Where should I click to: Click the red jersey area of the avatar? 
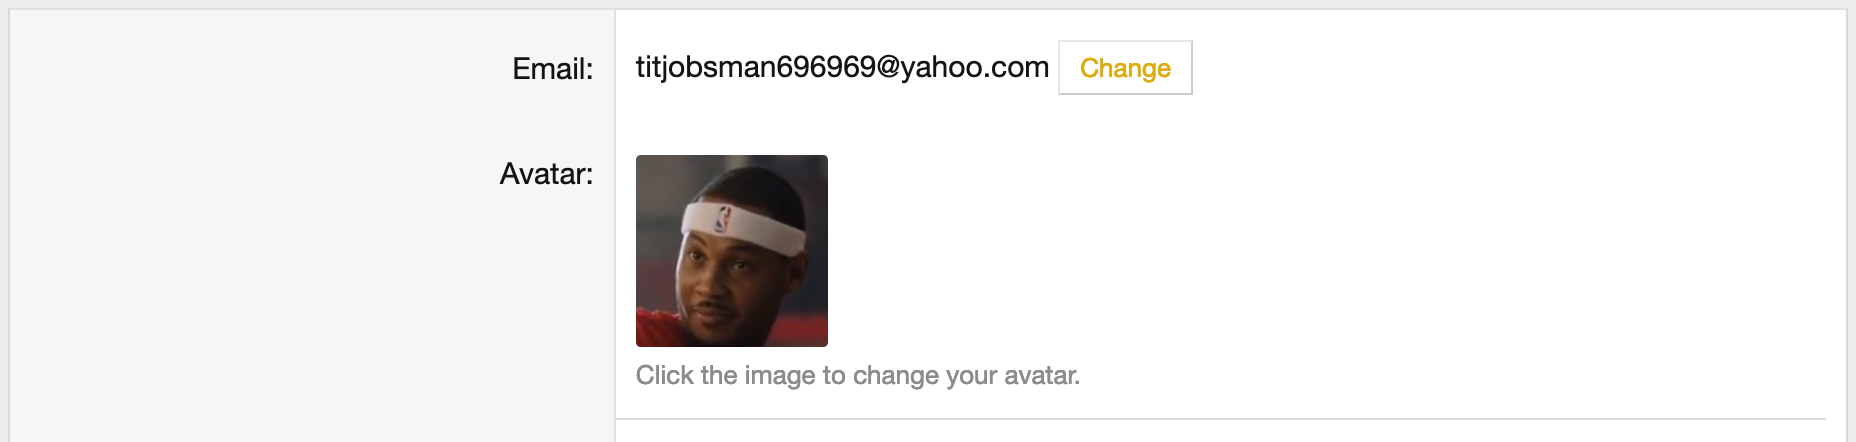pos(660,330)
